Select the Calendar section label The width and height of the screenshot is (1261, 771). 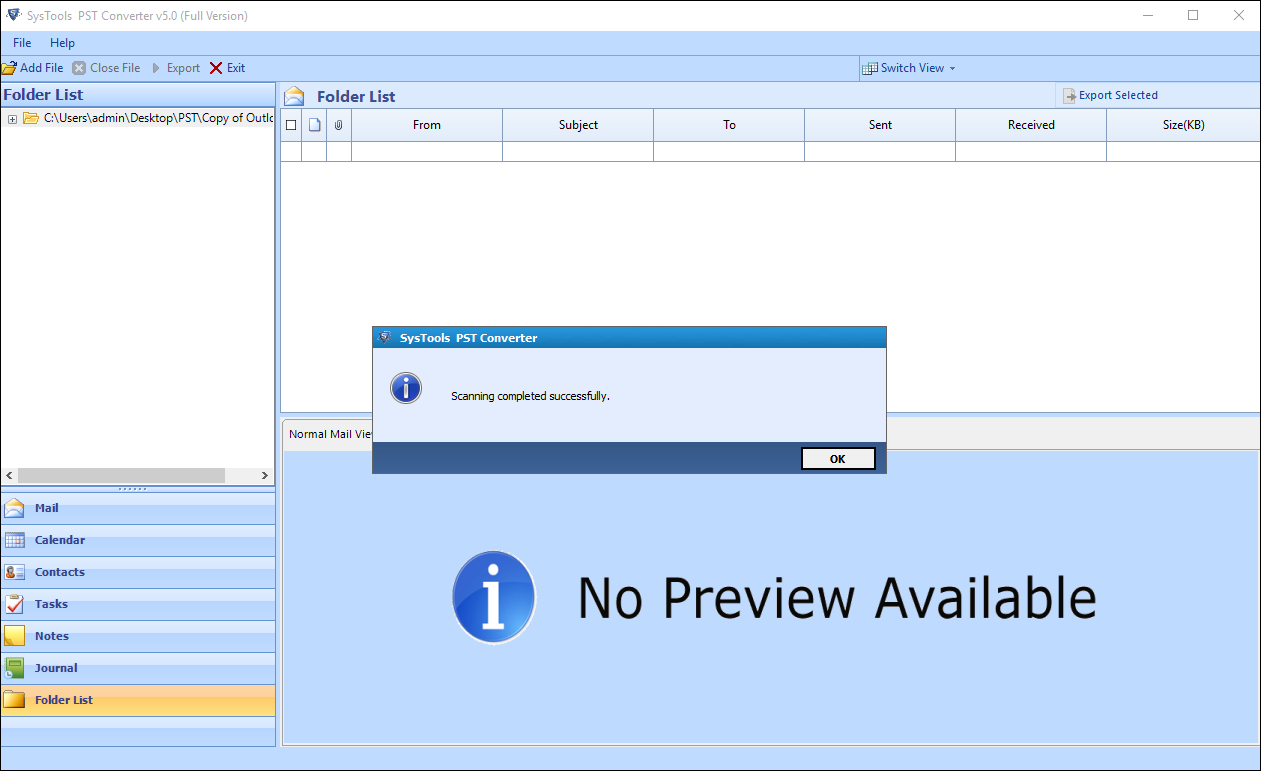click(60, 540)
